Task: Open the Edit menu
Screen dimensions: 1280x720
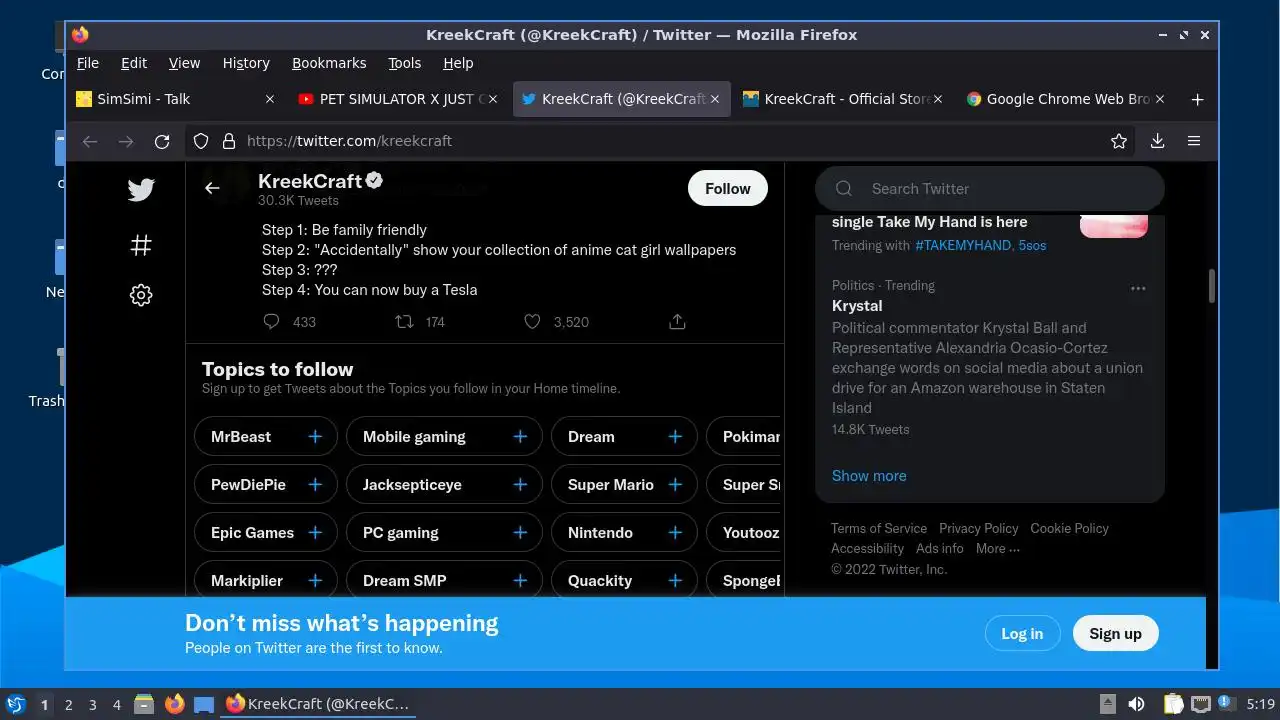Action: tap(134, 63)
